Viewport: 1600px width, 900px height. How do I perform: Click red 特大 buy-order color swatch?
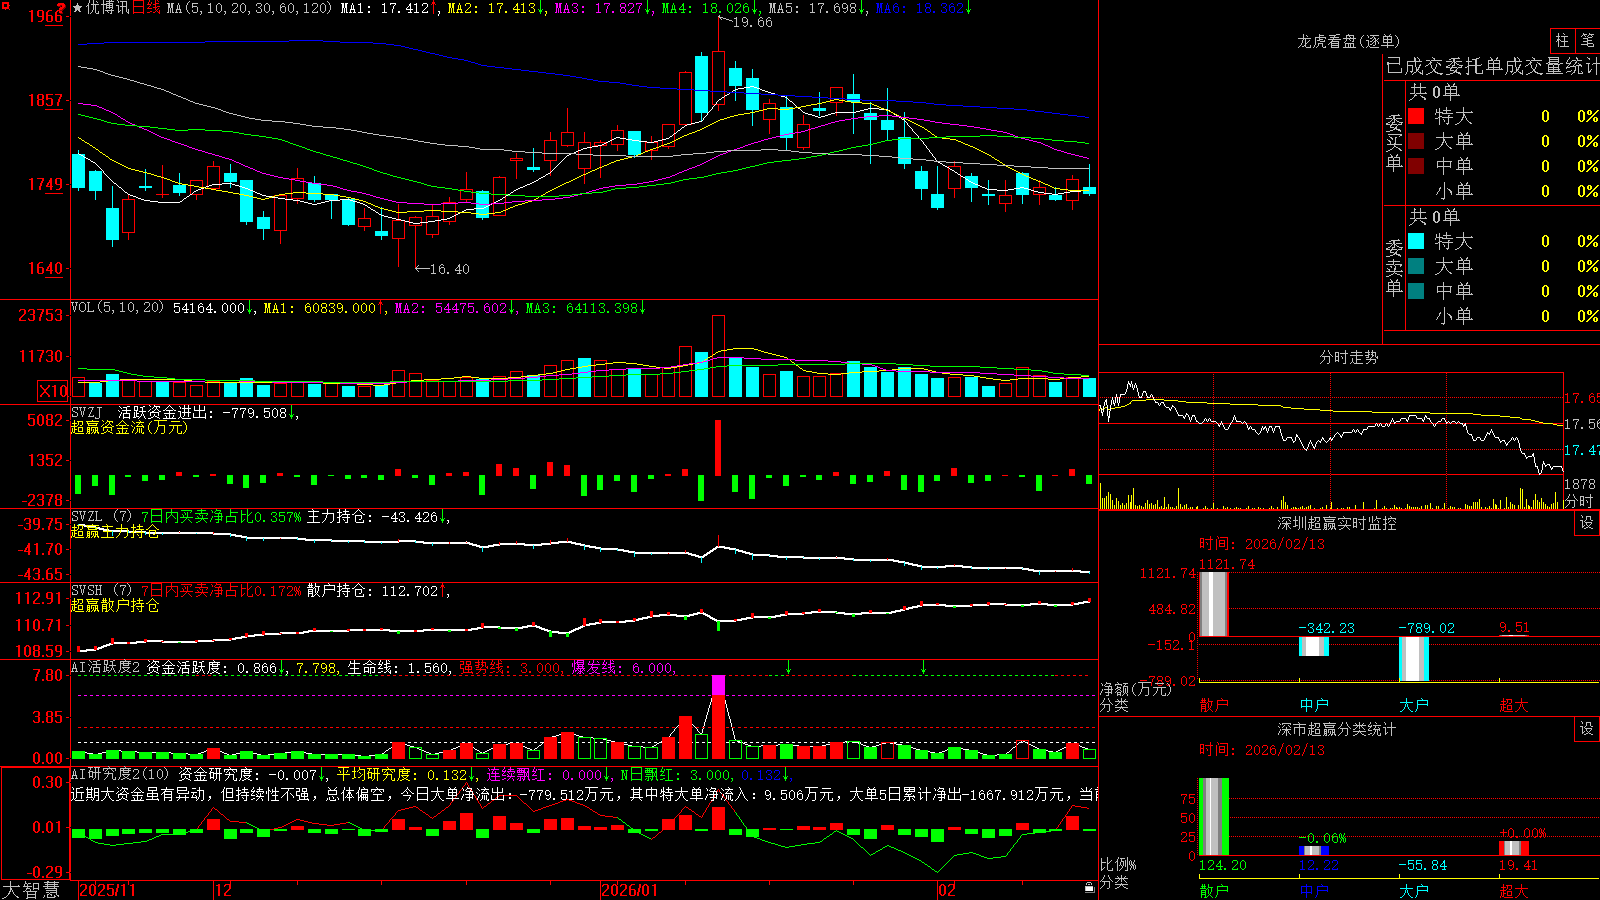tap(1416, 116)
